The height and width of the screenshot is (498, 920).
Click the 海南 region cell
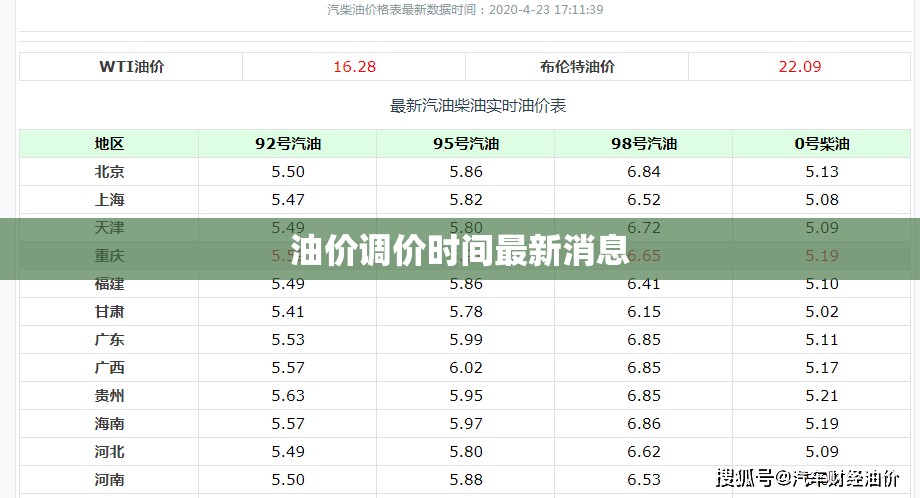click(109, 424)
